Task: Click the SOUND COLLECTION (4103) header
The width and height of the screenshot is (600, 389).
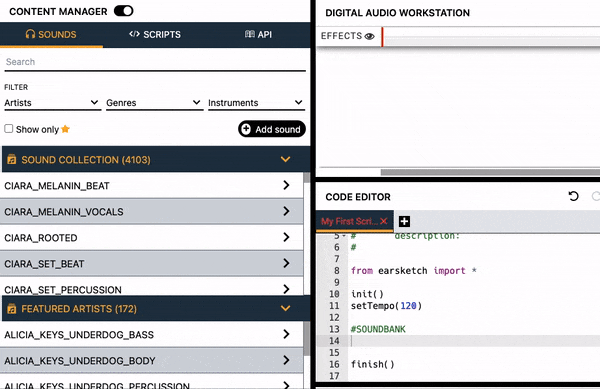Action: click(156, 159)
